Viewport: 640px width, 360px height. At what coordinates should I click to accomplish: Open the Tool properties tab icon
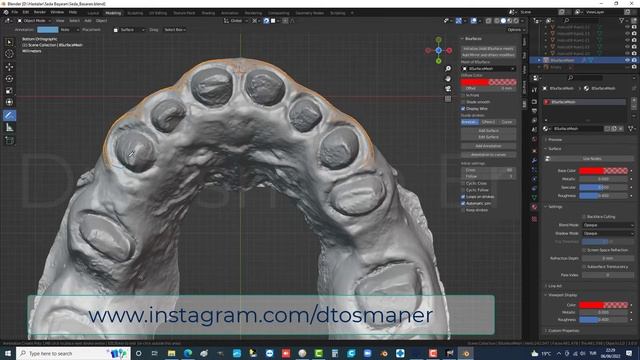click(x=534, y=90)
